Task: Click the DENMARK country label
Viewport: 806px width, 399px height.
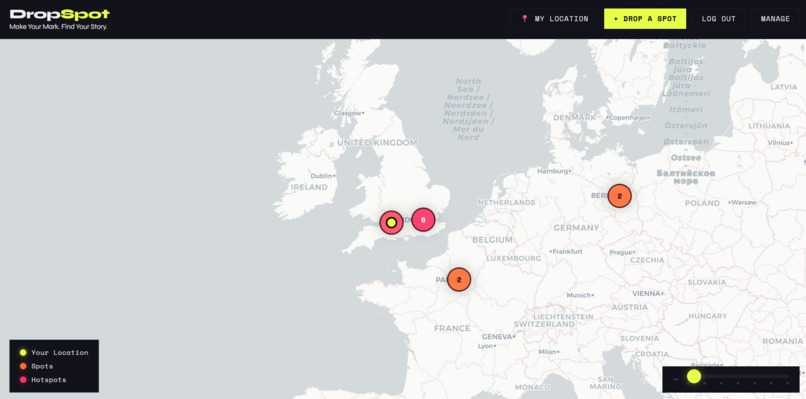Action: [575, 118]
